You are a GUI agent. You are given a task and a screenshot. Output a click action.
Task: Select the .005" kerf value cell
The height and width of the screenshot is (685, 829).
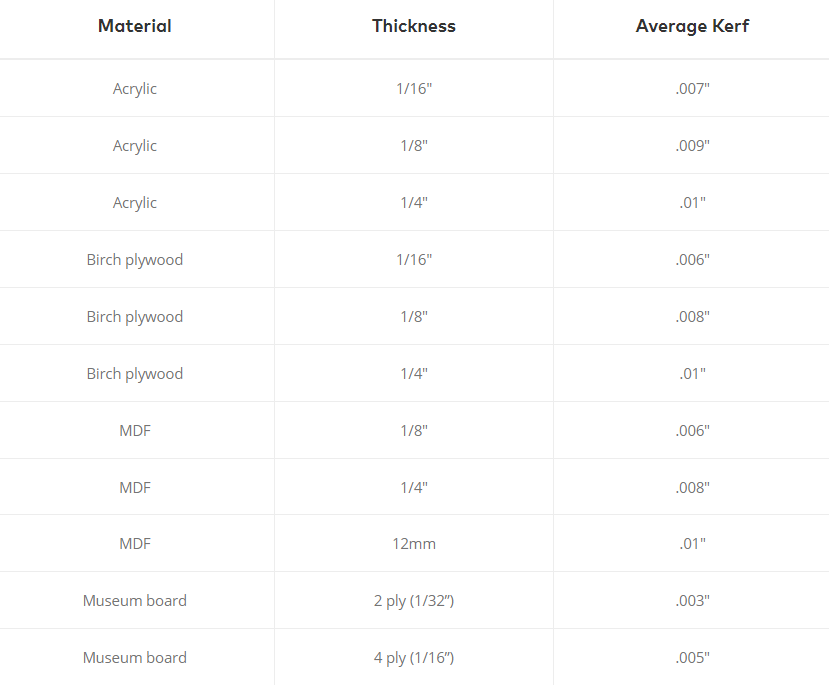(692, 658)
